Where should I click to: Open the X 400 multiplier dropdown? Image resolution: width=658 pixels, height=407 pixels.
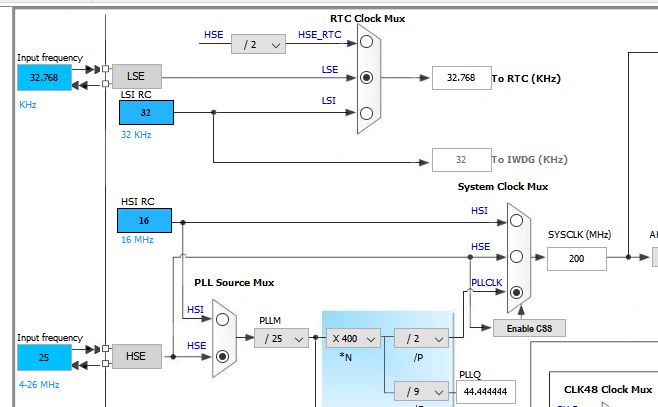353,338
